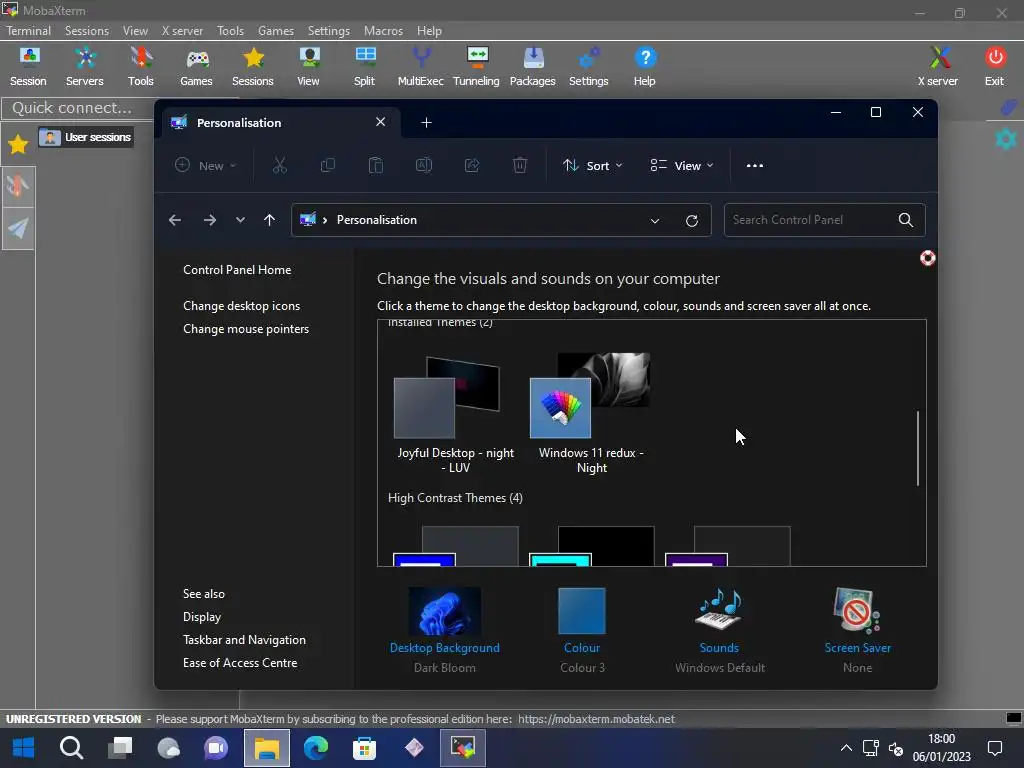Click the Quick connect input field
This screenshot has width=1024, height=768.
(77, 108)
